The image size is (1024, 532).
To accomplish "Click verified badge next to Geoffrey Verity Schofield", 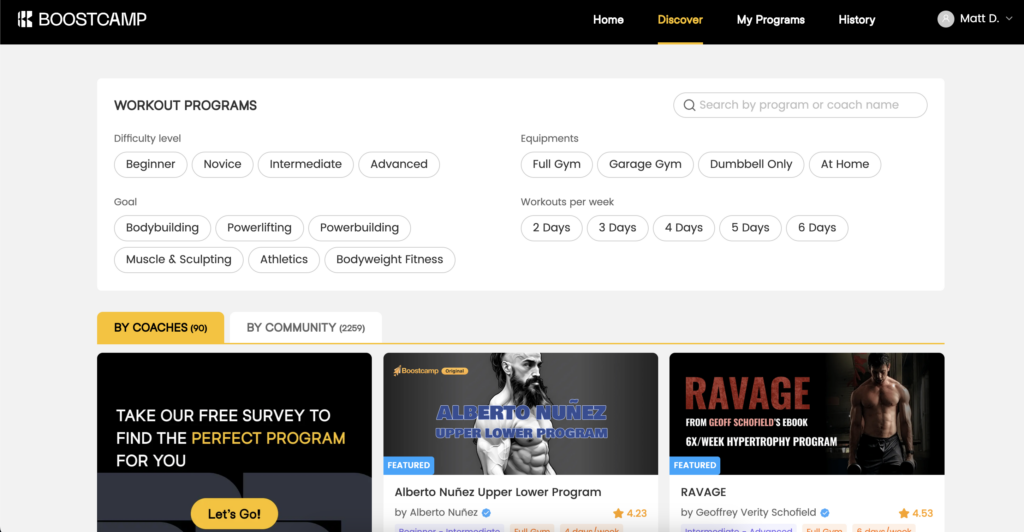I will [x=825, y=513].
